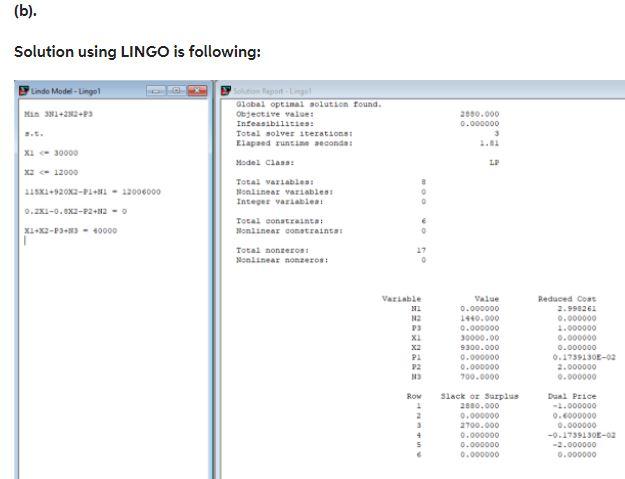
Task: Select constraint 'X1 <= 30000'
Action: click(x=51, y=153)
